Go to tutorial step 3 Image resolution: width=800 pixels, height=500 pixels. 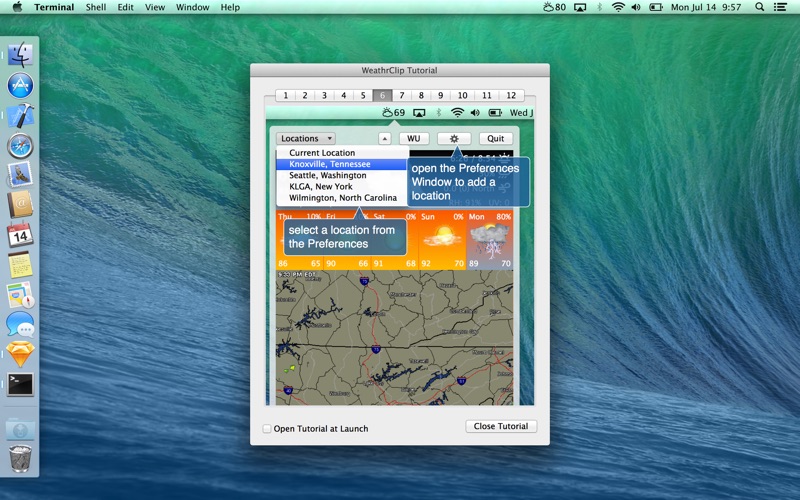pos(324,95)
